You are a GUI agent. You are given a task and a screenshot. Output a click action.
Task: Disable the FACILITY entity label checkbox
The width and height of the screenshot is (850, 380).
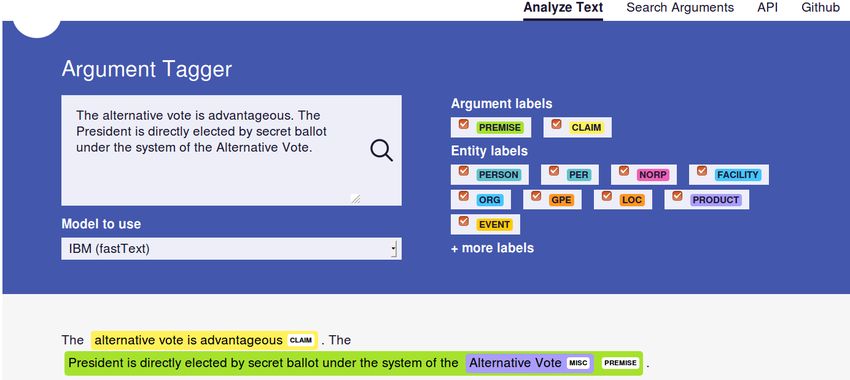[702, 171]
